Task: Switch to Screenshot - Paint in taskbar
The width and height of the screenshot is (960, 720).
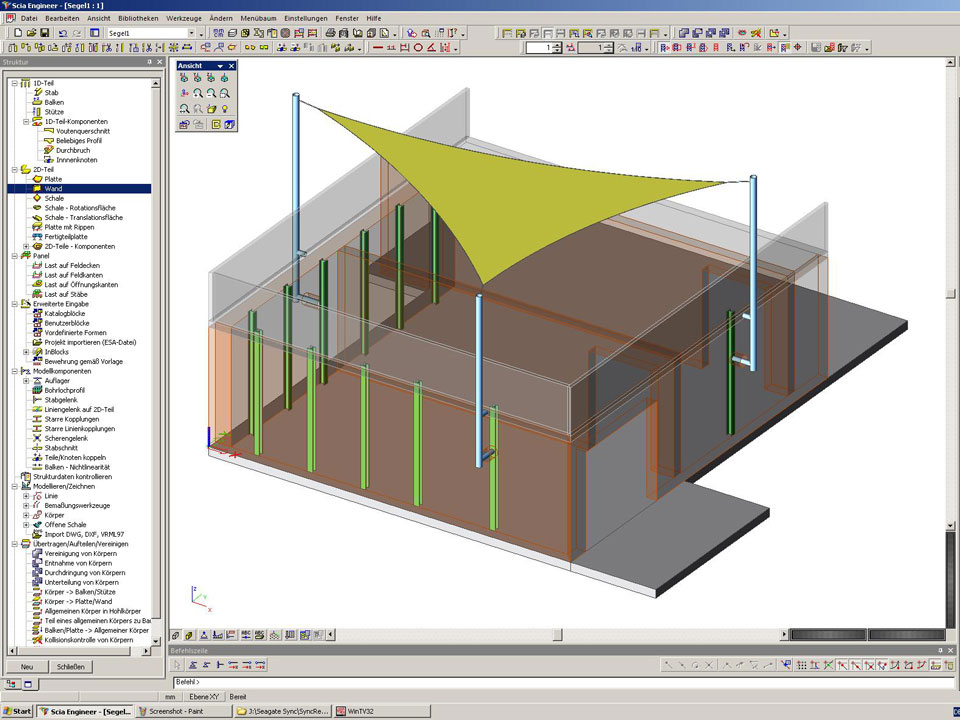Action: (x=183, y=712)
